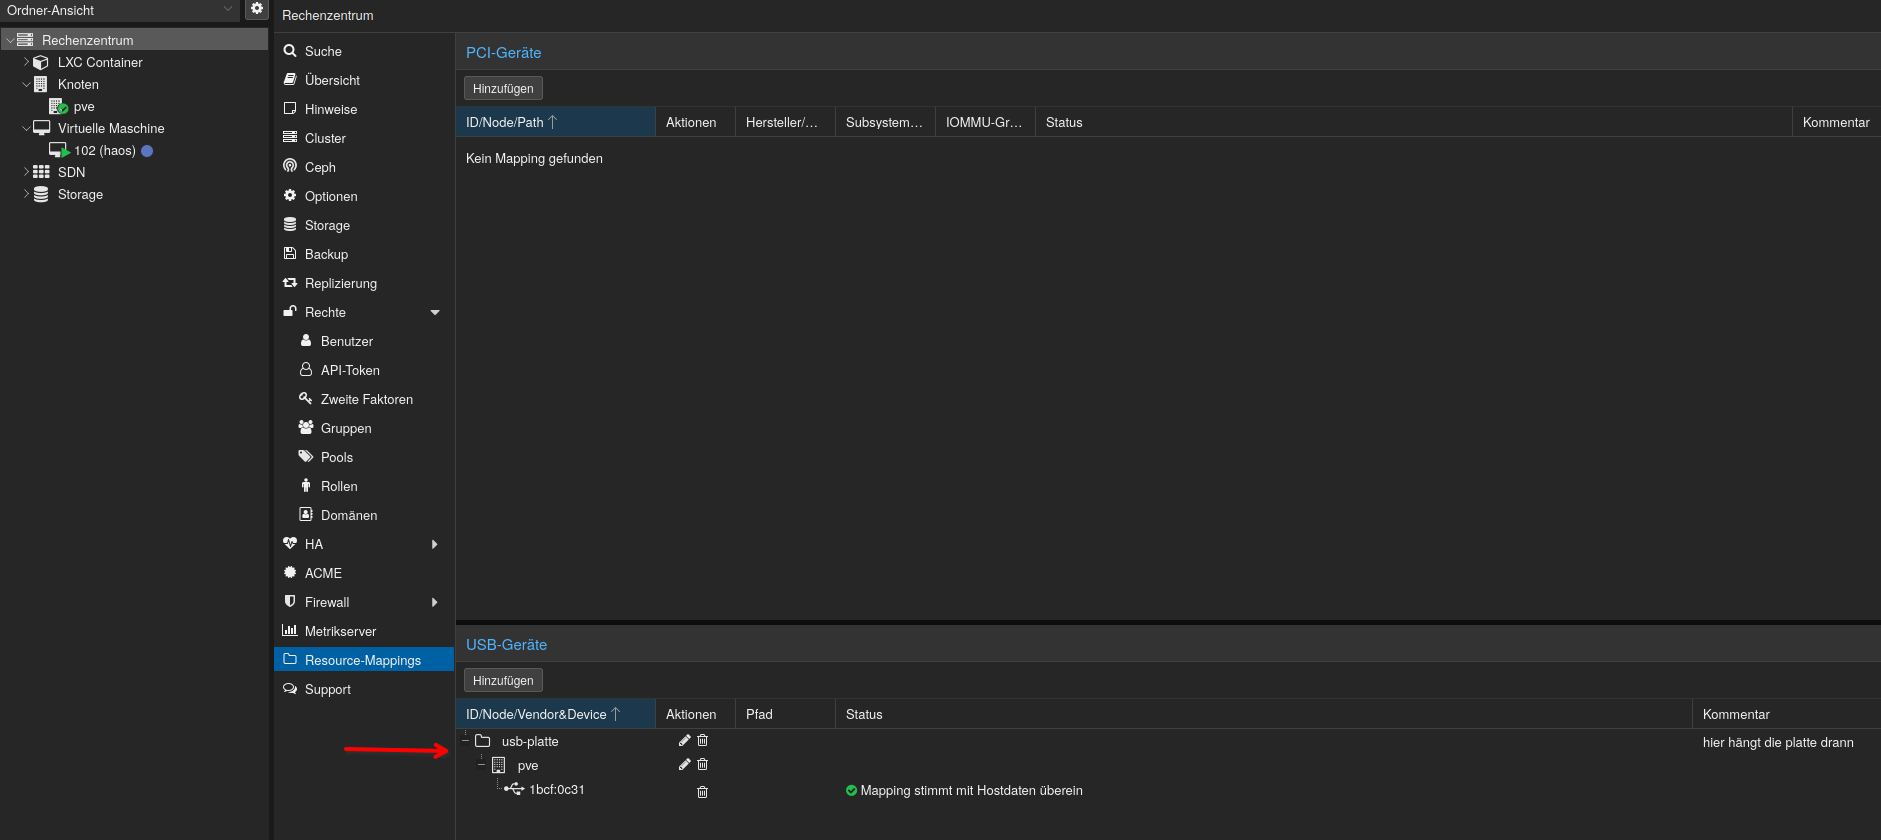Open the Cluster menu entry
Viewport: 1881px width, 840px height.
[364, 138]
